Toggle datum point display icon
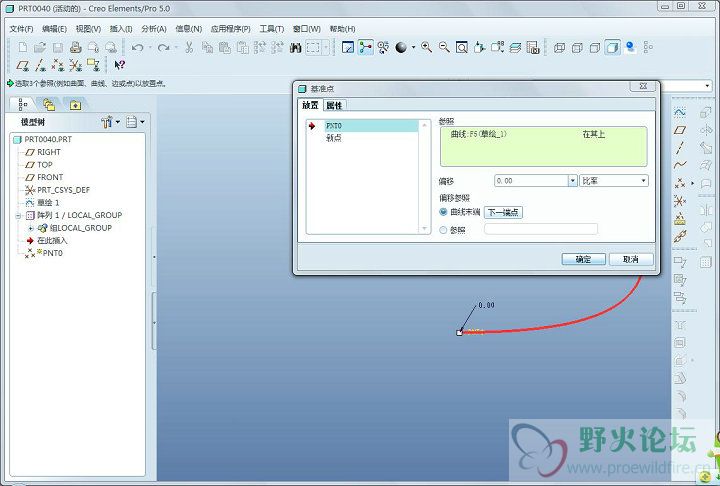 pyautogui.click(x=58, y=65)
